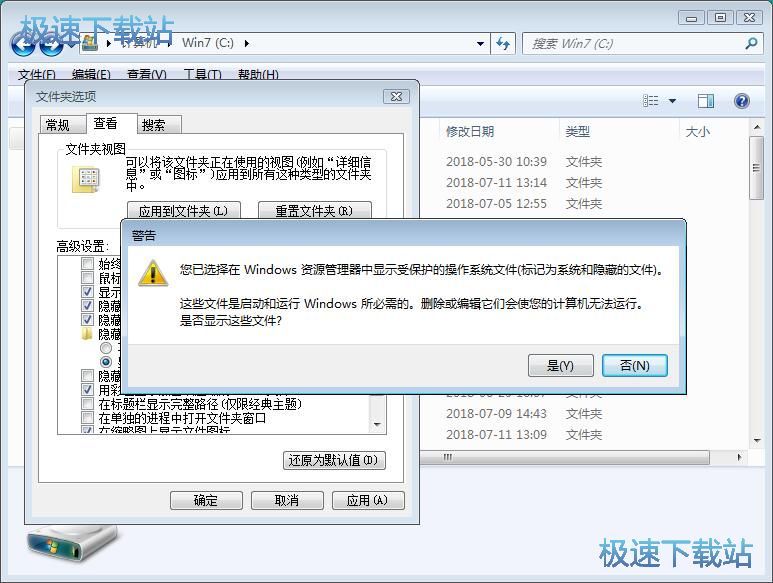Click the file list scroll down arrow
This screenshot has height=583, width=773.
click(x=757, y=440)
